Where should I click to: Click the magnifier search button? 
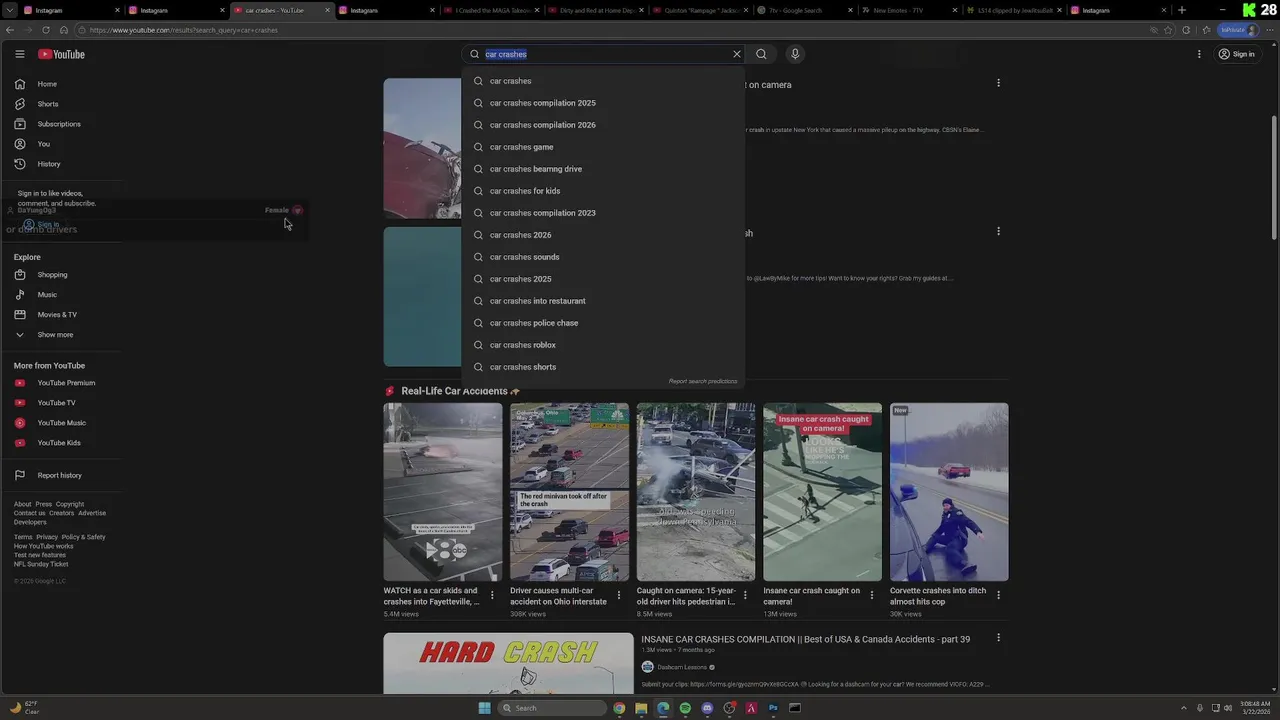(x=761, y=54)
